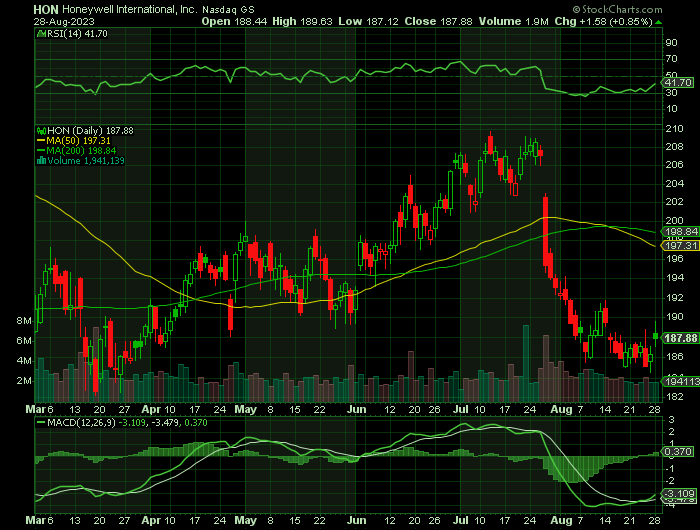Click the Volume 1,941,139 legend text
Screen dimensions: 700x530
pyautogui.click(x=86, y=161)
